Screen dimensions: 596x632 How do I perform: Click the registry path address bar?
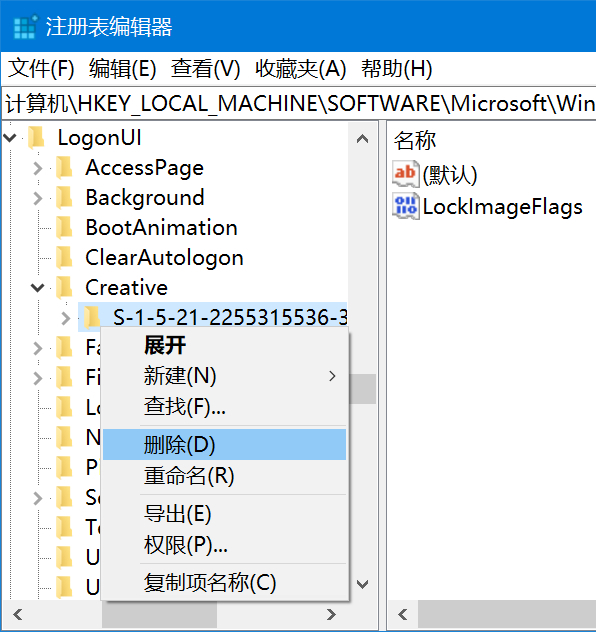299,104
